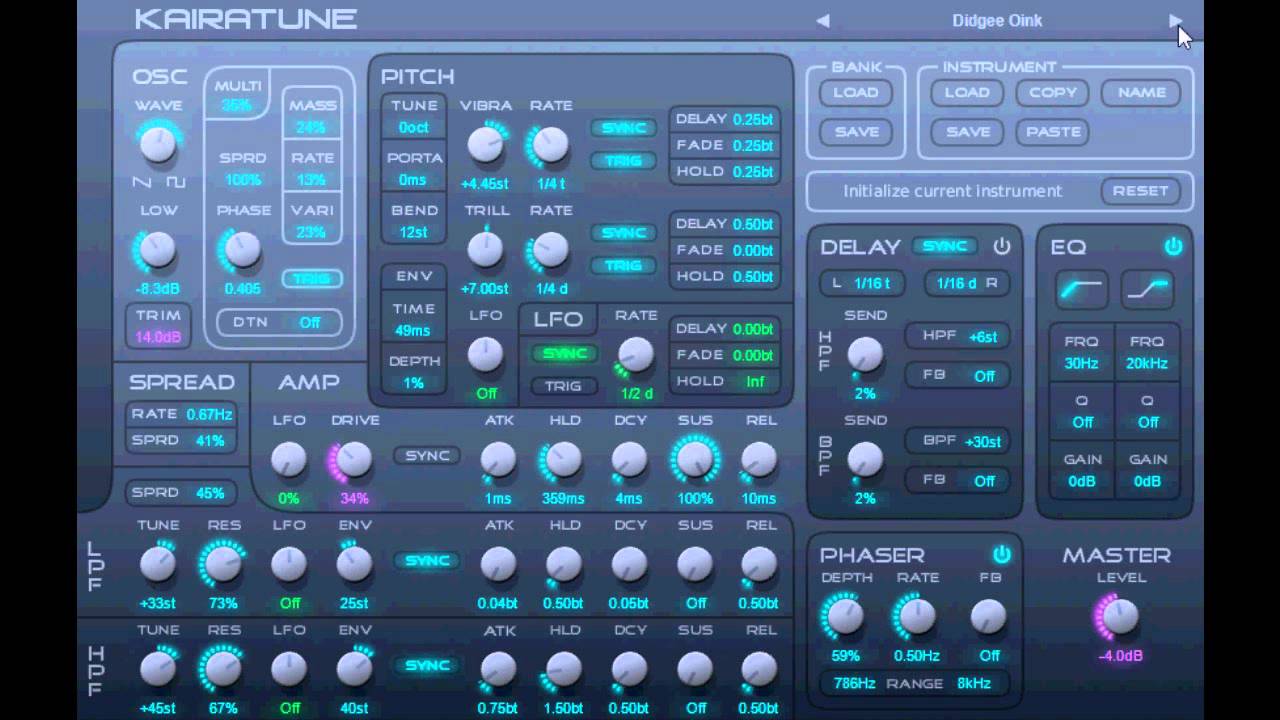
Task: Toggle the LFO SYNC button
Action: tap(564, 354)
